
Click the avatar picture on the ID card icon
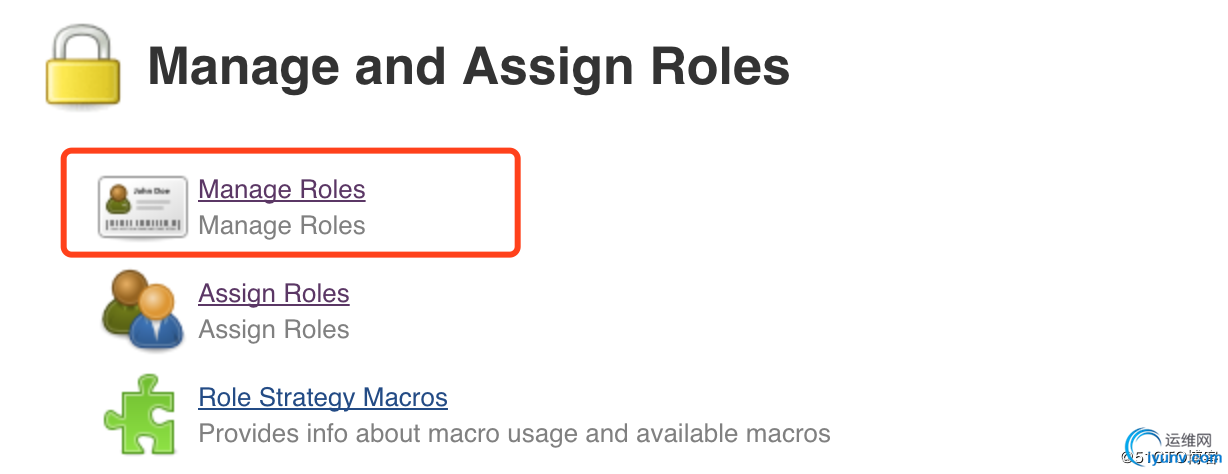coord(119,199)
